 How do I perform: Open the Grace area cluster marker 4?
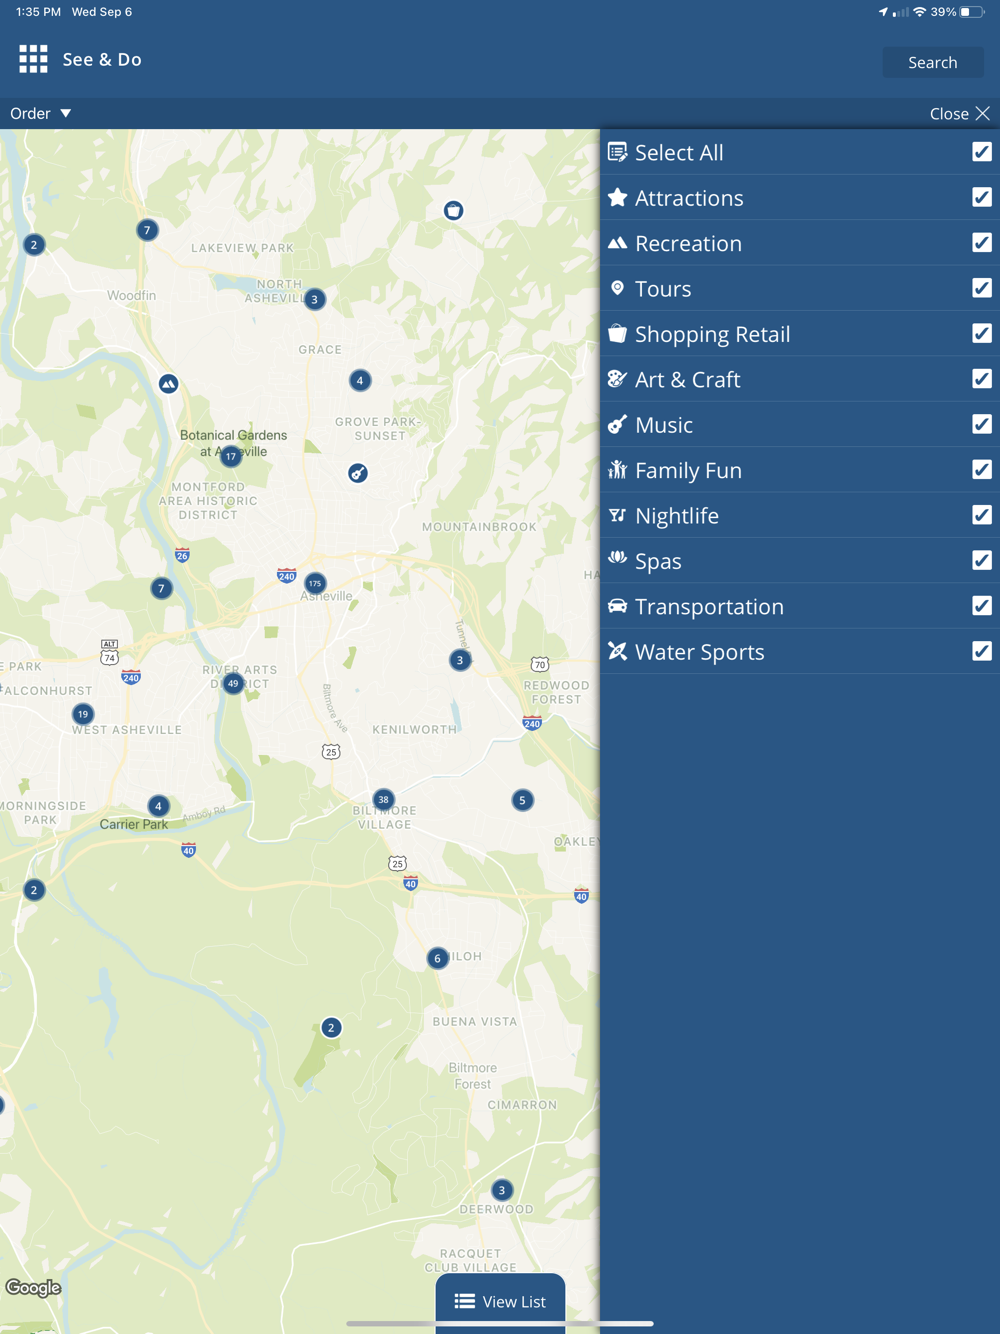pyautogui.click(x=360, y=380)
